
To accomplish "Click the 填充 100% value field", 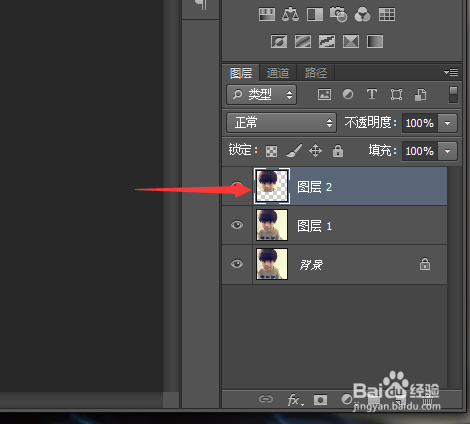I will coord(420,151).
